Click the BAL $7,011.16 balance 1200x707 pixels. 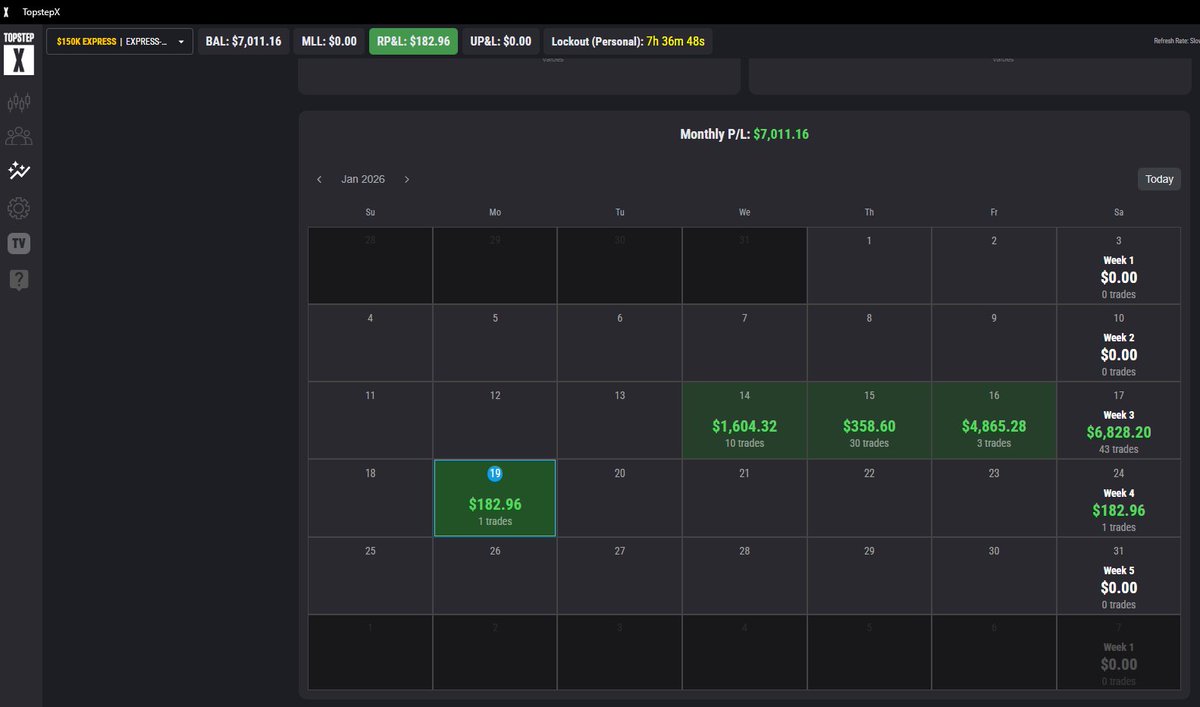pos(243,41)
